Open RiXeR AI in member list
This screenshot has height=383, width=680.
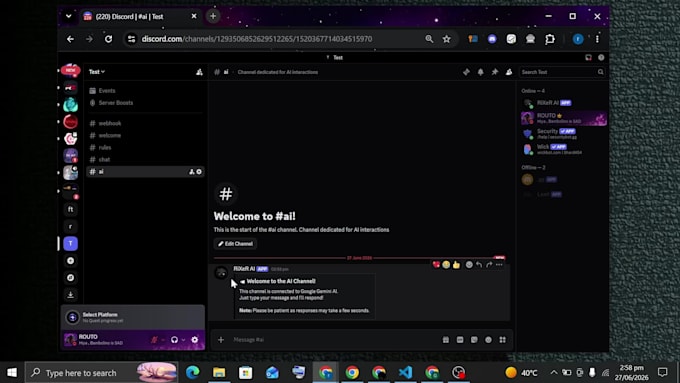point(564,103)
